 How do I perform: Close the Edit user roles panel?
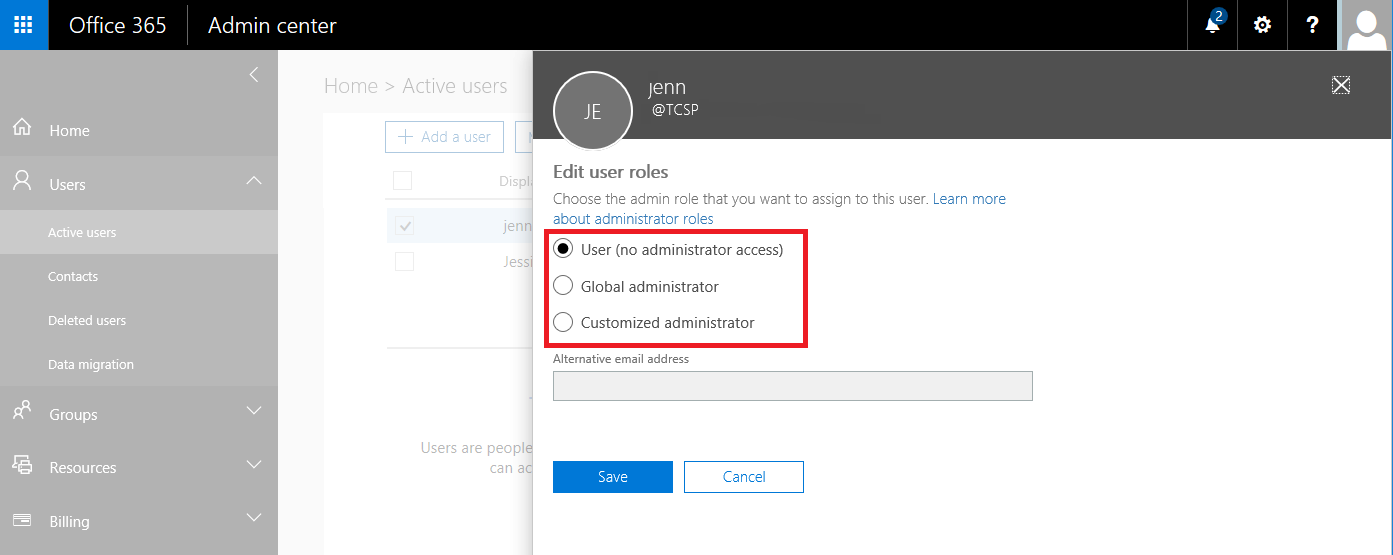pyautogui.click(x=1341, y=85)
